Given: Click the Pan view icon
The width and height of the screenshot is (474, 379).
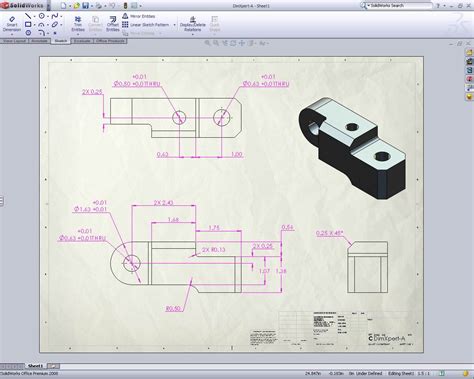Looking at the screenshot, I should 242,43.
